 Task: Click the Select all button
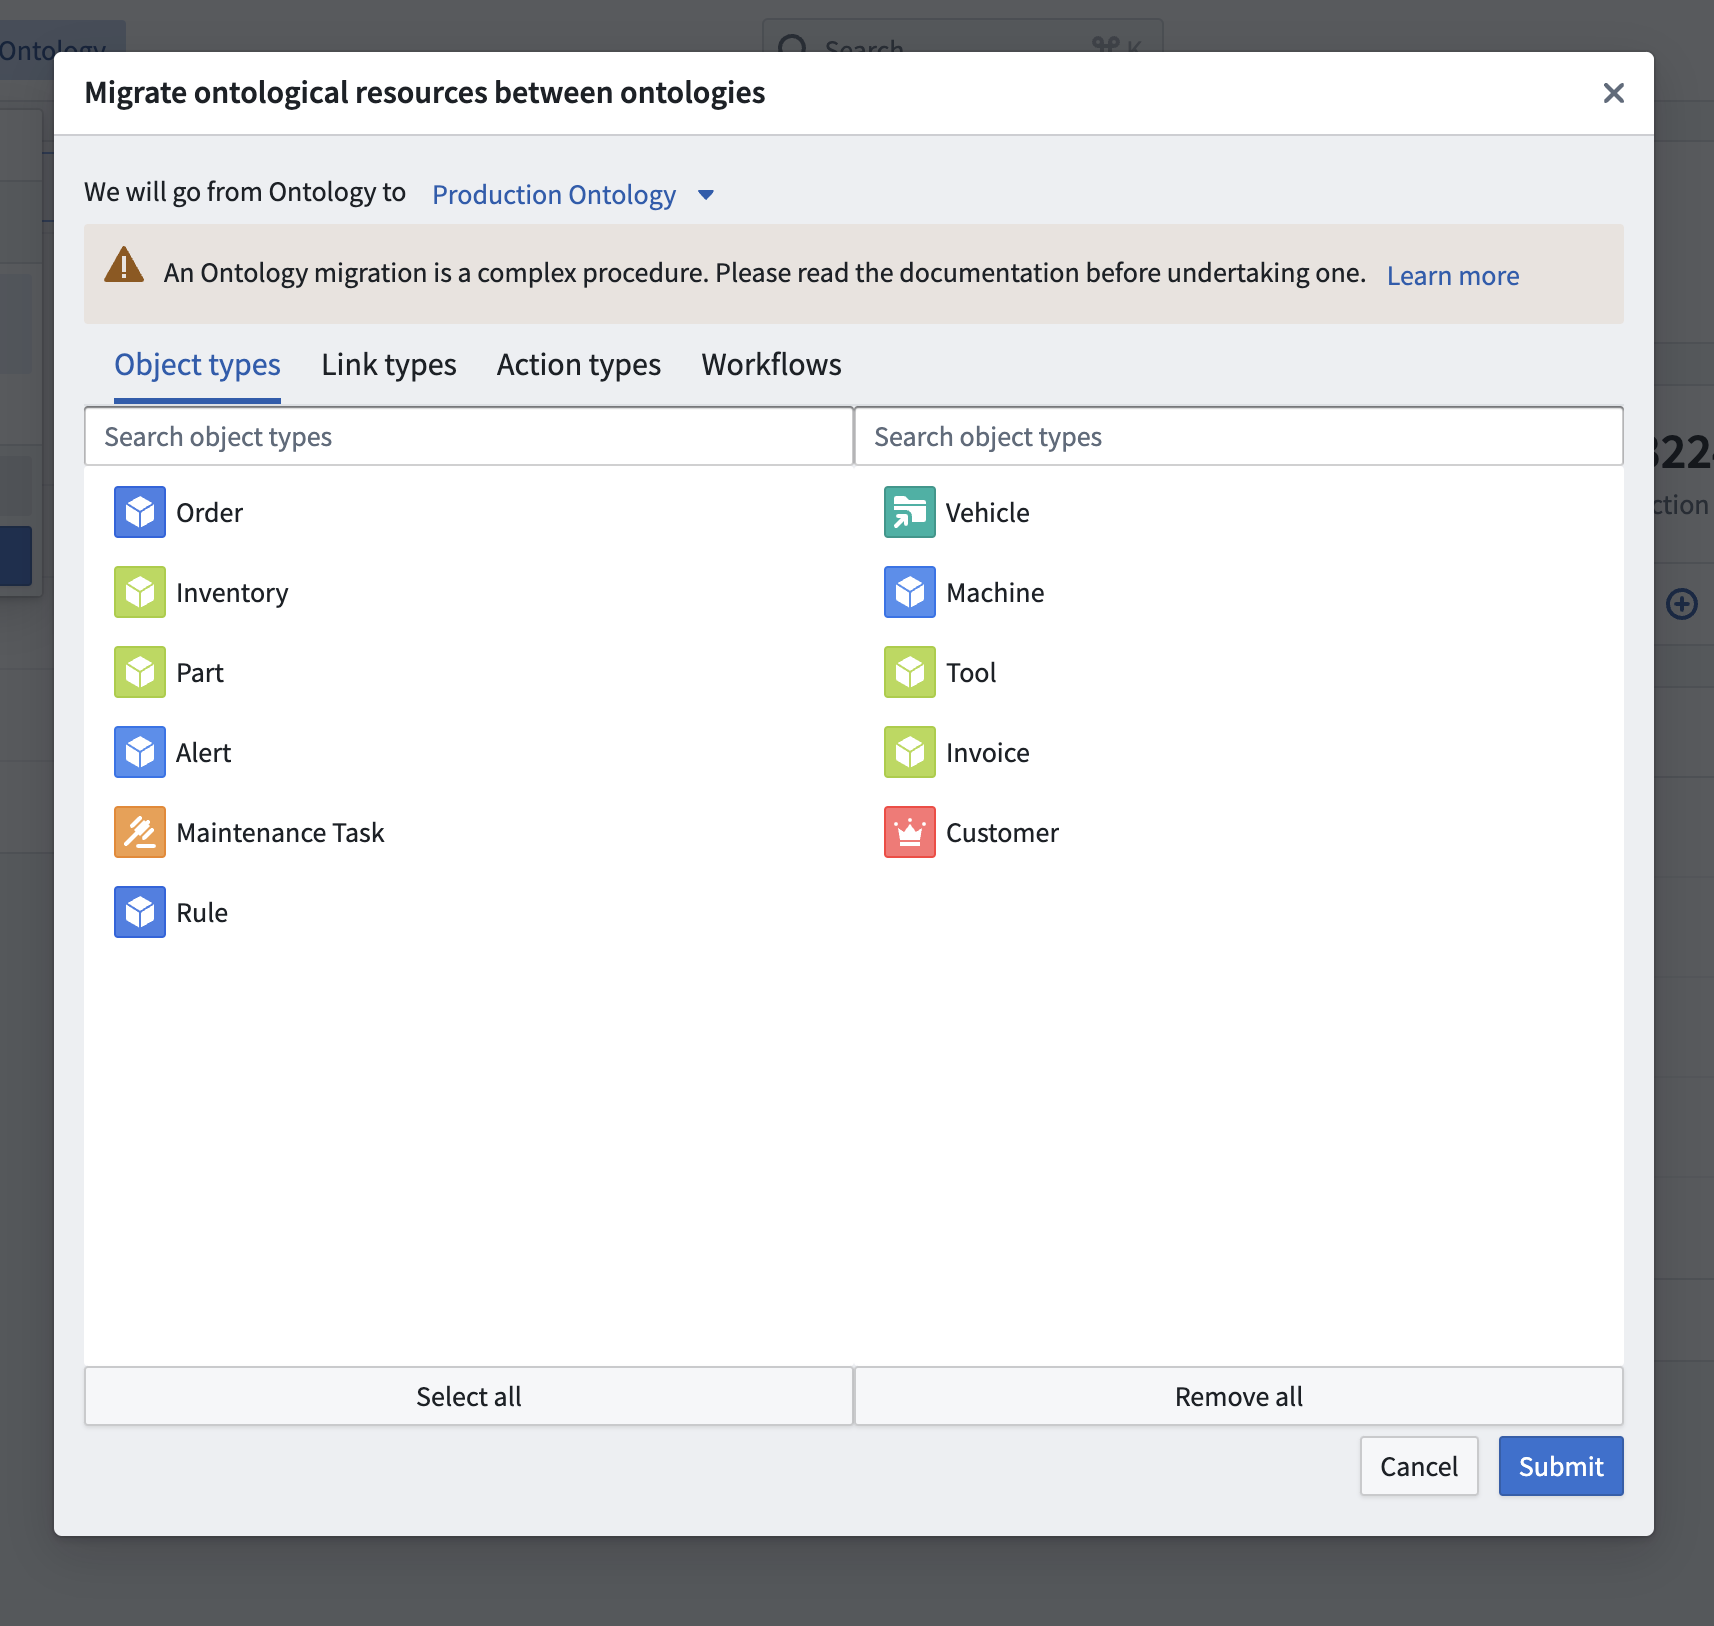[x=469, y=1396]
